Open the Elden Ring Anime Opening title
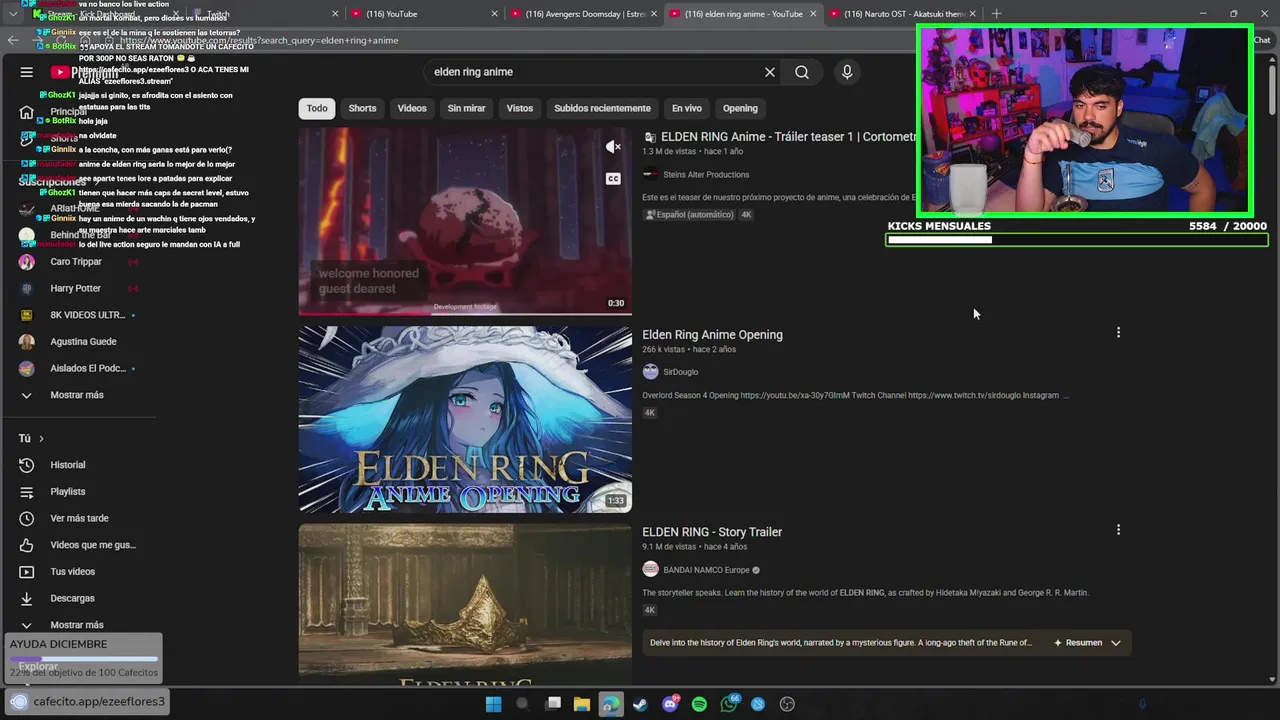This screenshot has height=720, width=1280. coord(712,335)
